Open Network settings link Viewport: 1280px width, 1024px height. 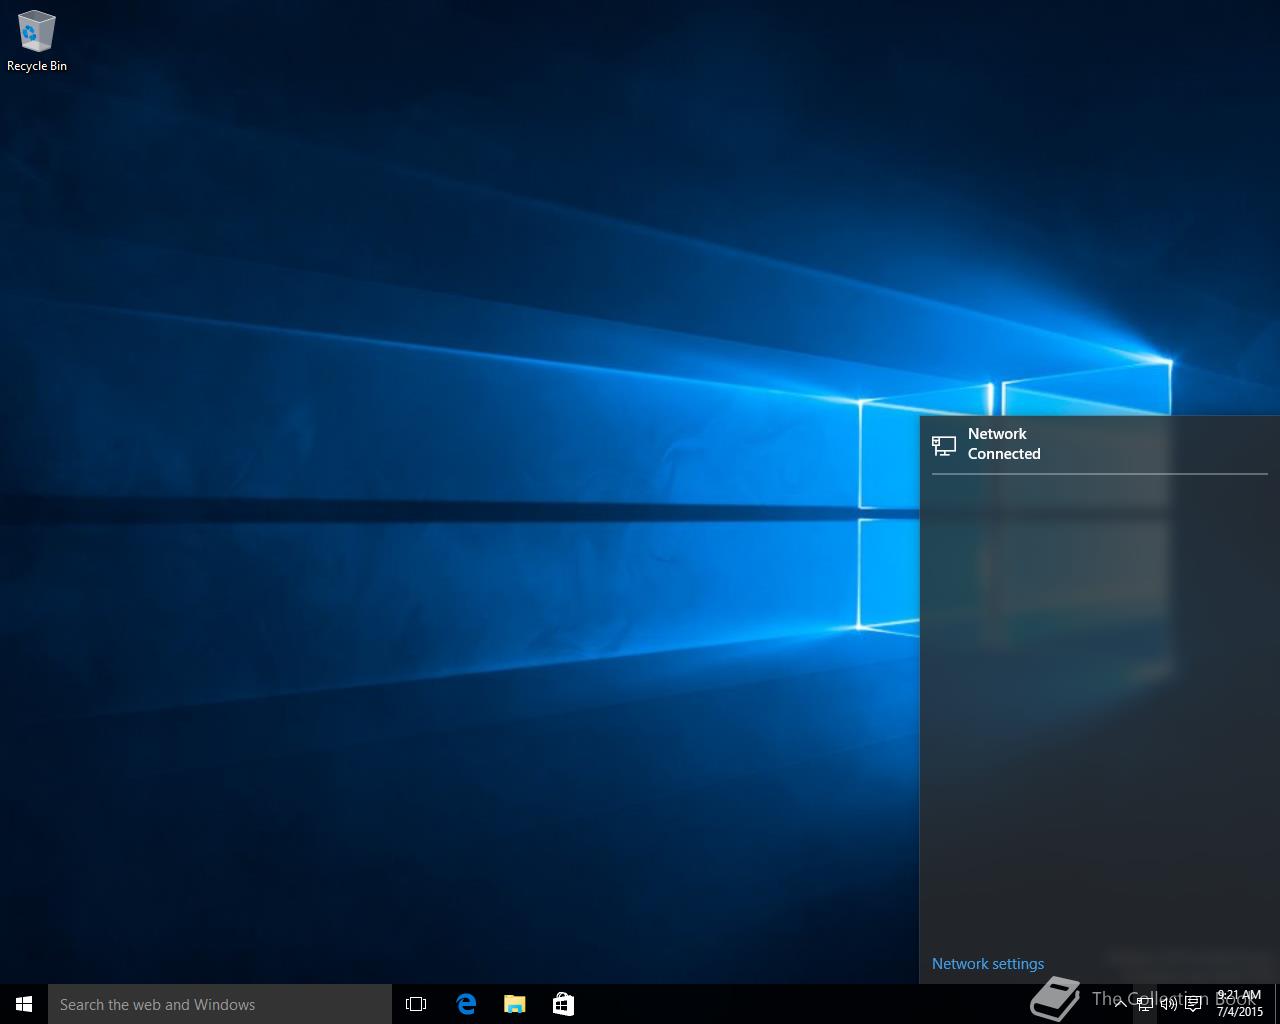coord(988,964)
